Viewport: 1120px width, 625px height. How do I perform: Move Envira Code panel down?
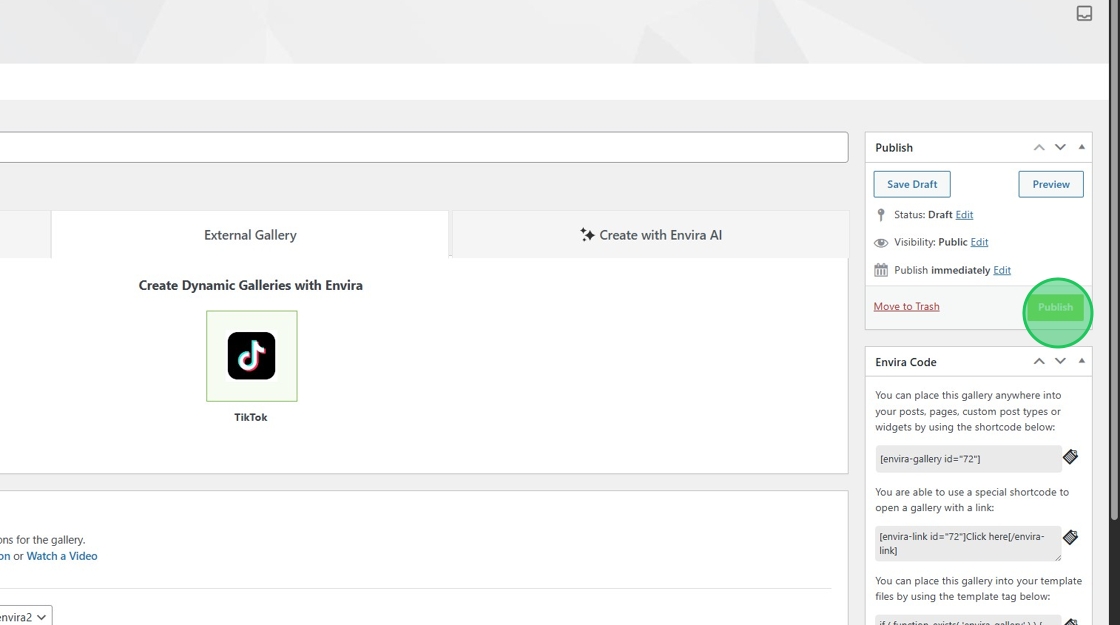1060,361
